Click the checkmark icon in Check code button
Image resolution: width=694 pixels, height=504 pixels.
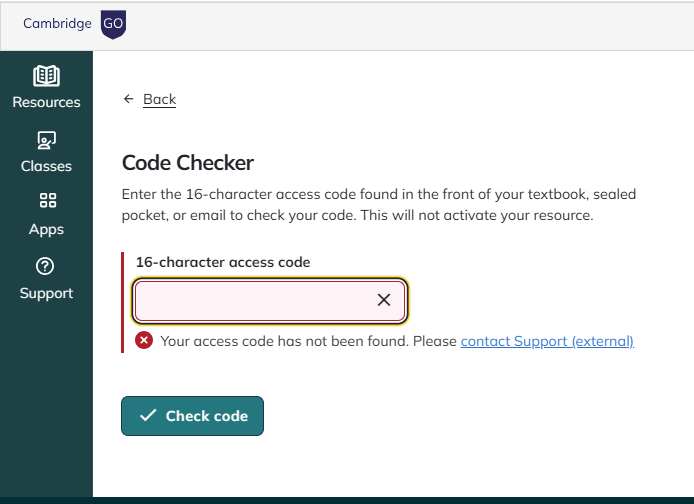(x=148, y=416)
